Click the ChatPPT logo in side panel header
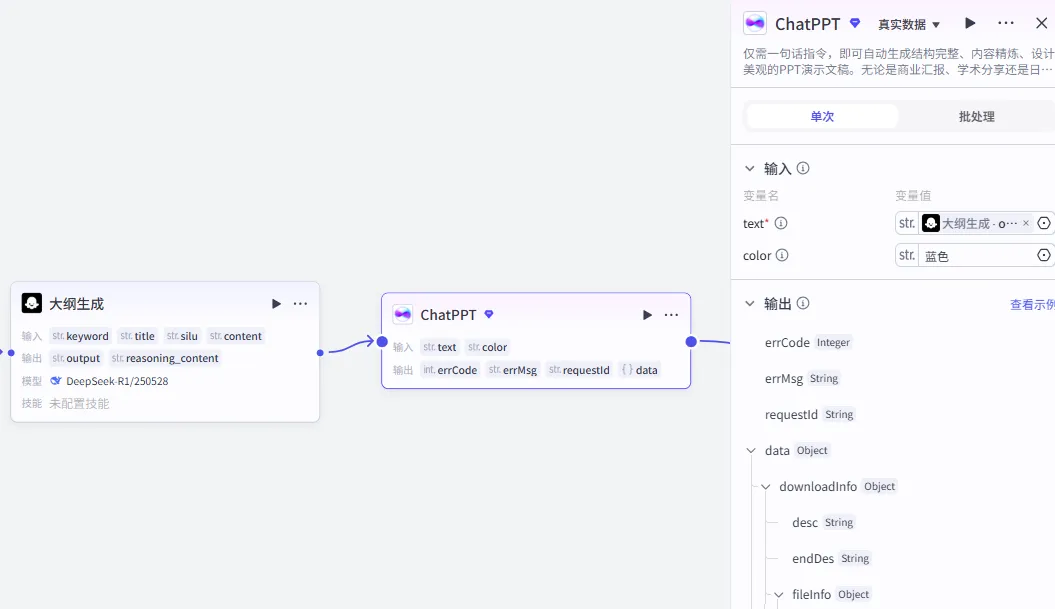The height and width of the screenshot is (609, 1055). [x=755, y=24]
